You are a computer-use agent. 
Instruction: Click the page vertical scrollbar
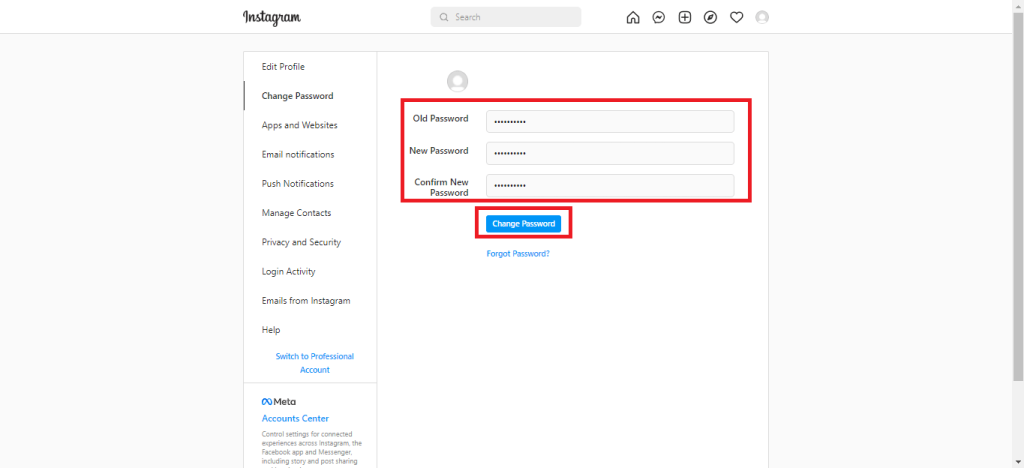(x=1018, y=196)
